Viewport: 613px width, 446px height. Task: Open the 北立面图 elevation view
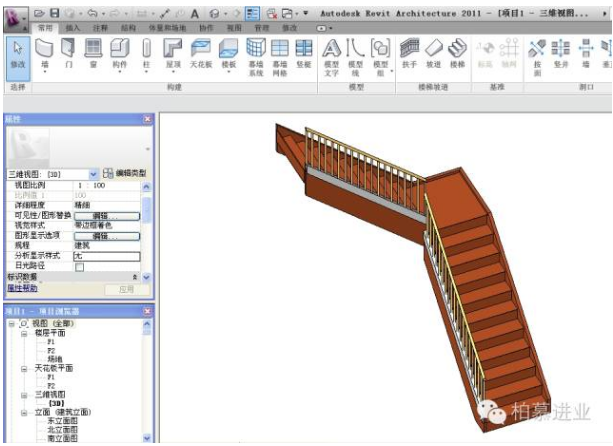coord(63,430)
